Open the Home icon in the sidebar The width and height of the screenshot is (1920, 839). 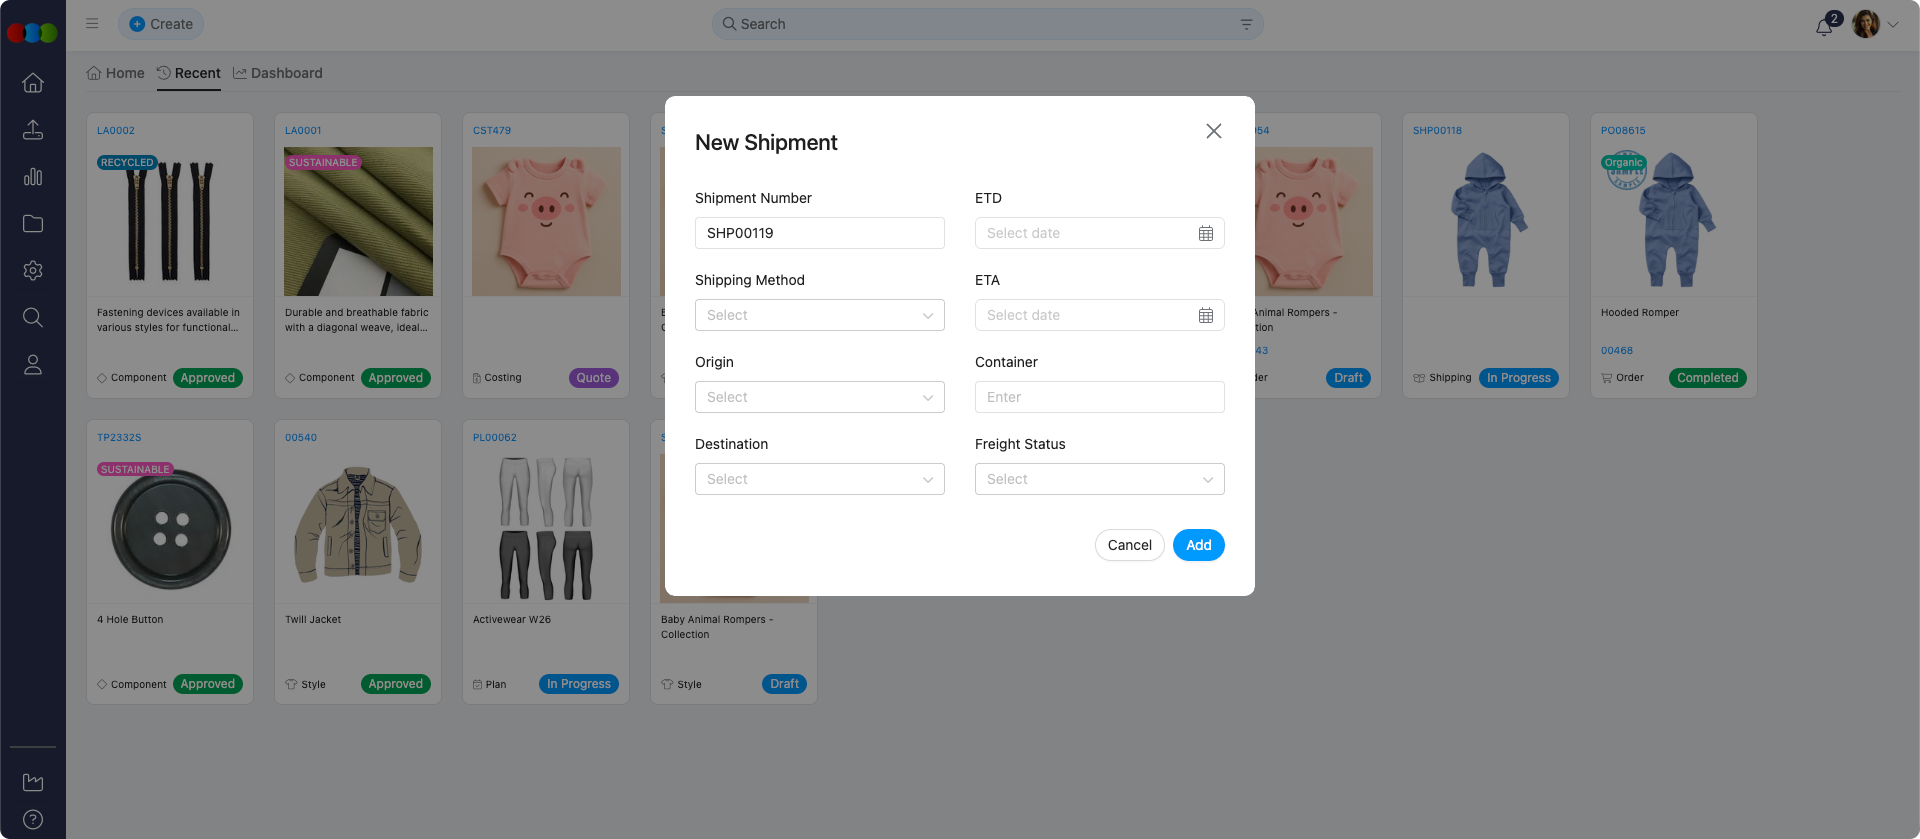(33, 83)
